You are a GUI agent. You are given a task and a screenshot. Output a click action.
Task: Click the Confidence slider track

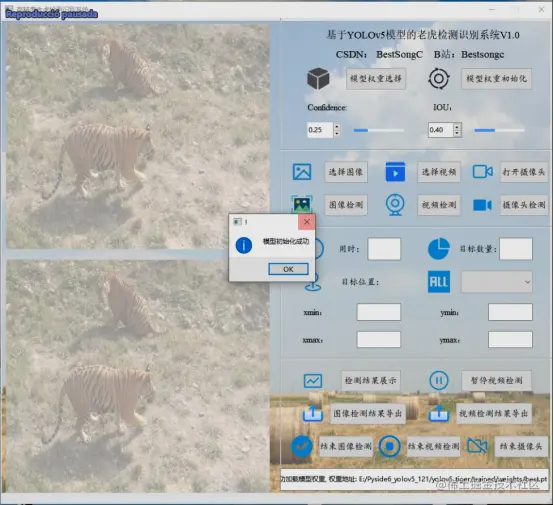(x=379, y=130)
